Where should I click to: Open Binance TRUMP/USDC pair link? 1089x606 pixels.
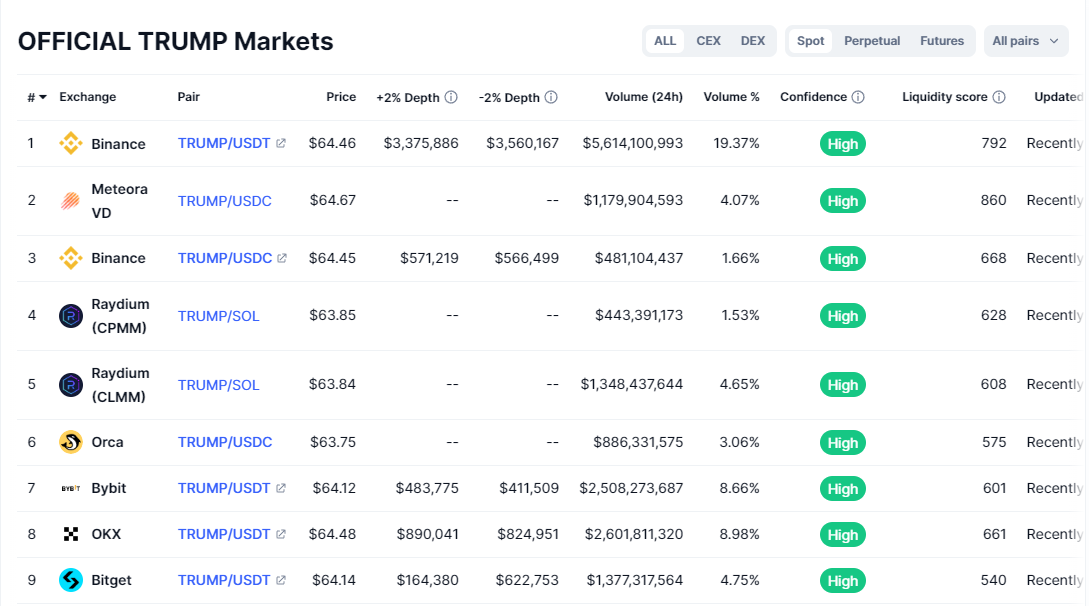[x=225, y=258]
